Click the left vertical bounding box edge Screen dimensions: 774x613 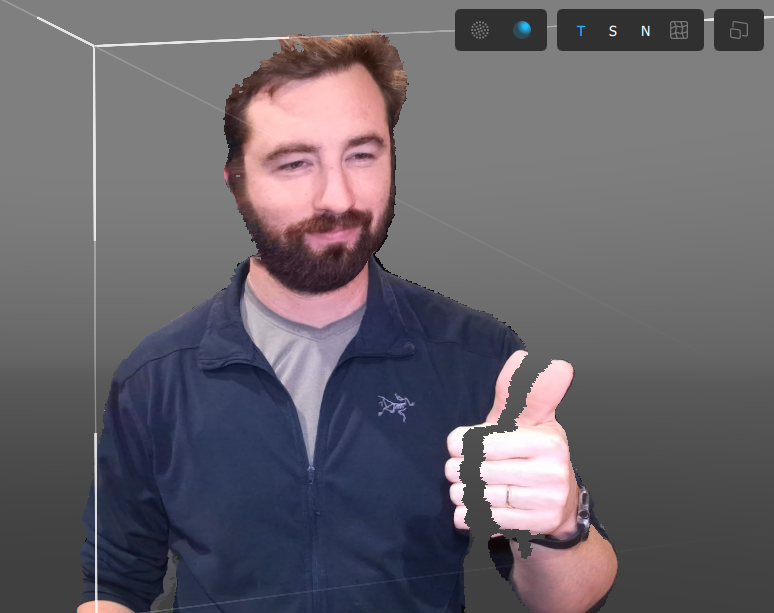click(x=95, y=300)
